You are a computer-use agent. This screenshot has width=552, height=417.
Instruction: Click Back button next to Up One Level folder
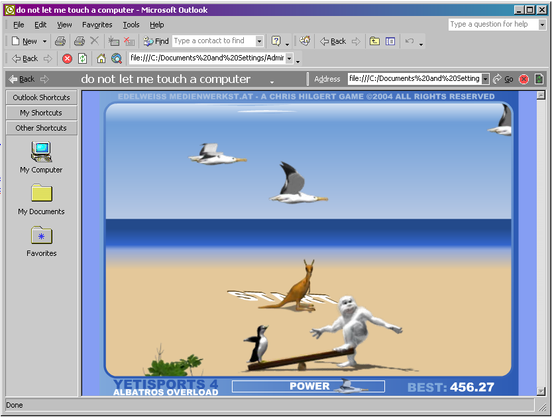pos(333,41)
